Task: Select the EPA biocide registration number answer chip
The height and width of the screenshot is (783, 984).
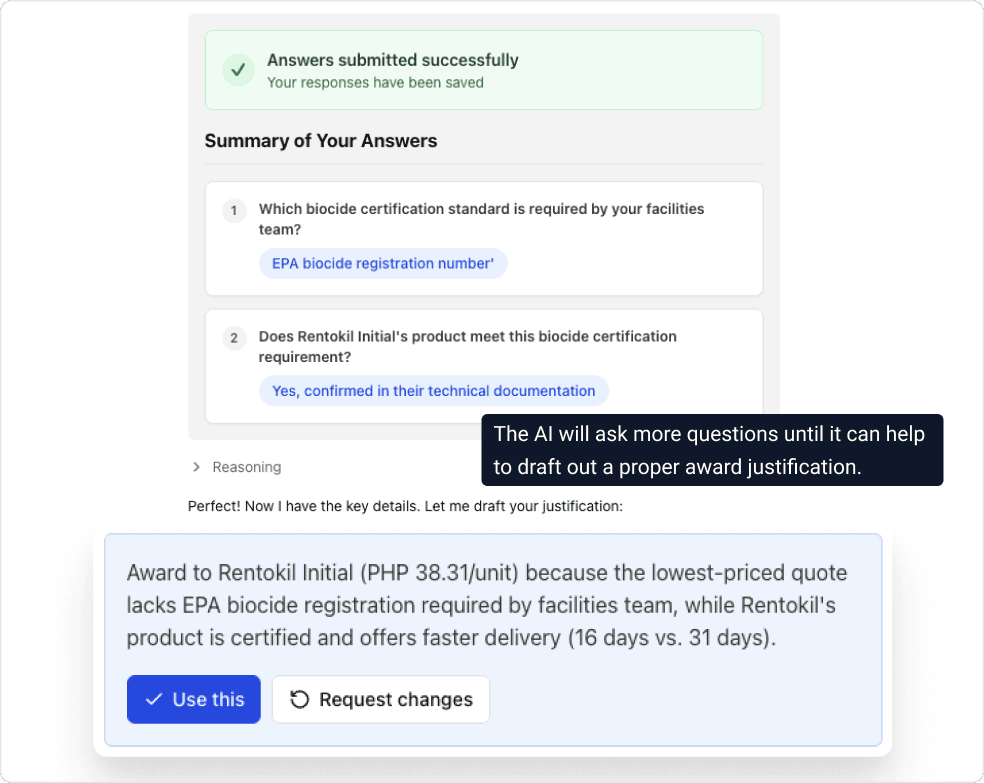Action: 383,262
